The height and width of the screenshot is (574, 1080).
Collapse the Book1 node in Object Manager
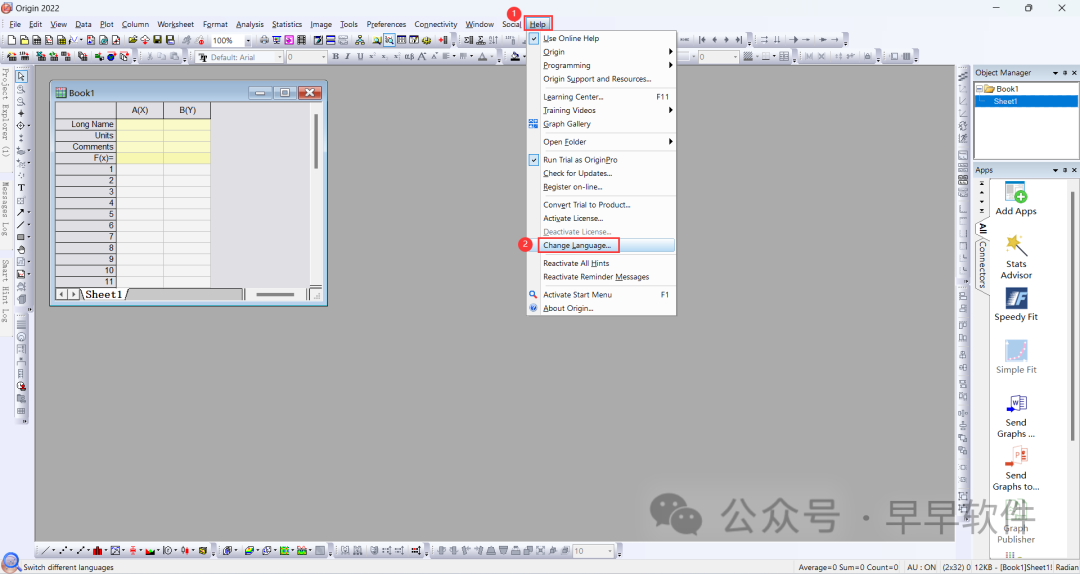[x=980, y=89]
